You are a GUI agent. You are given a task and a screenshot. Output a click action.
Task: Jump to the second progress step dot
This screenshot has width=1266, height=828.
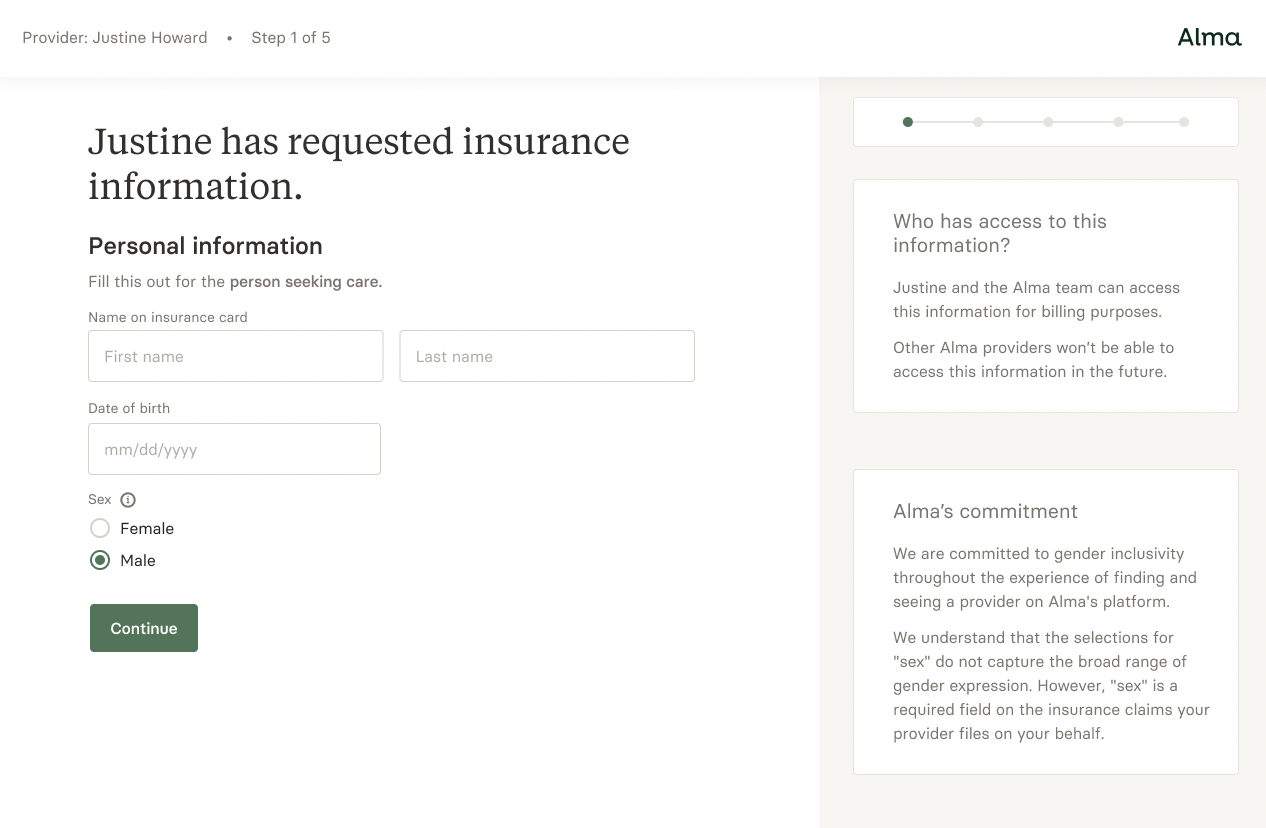click(x=978, y=122)
